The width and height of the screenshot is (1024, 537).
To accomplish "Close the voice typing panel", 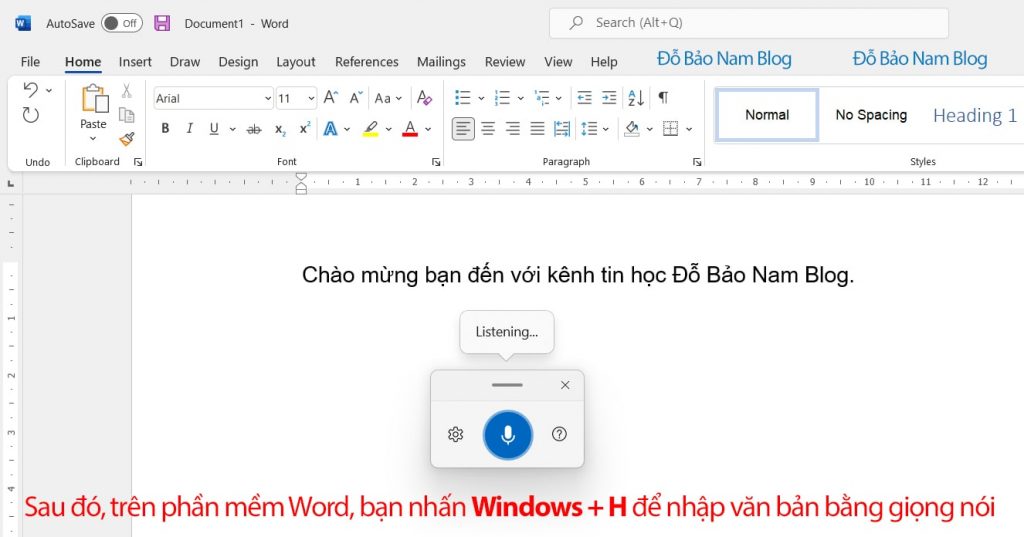I will tap(566, 385).
